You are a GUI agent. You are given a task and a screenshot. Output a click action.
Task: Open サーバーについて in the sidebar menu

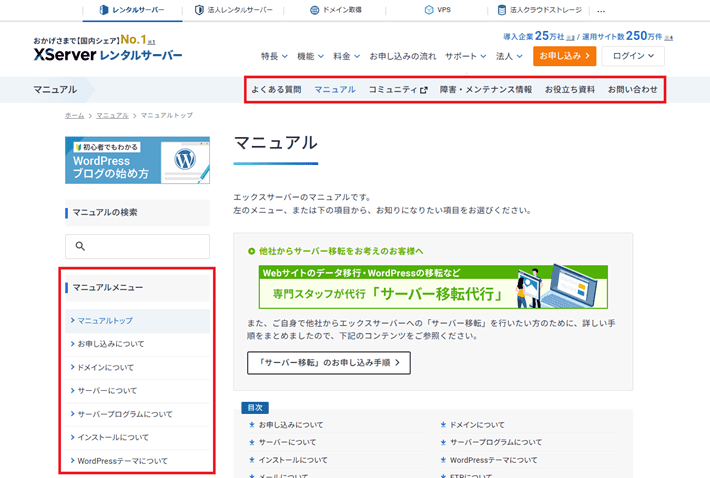tap(137, 391)
